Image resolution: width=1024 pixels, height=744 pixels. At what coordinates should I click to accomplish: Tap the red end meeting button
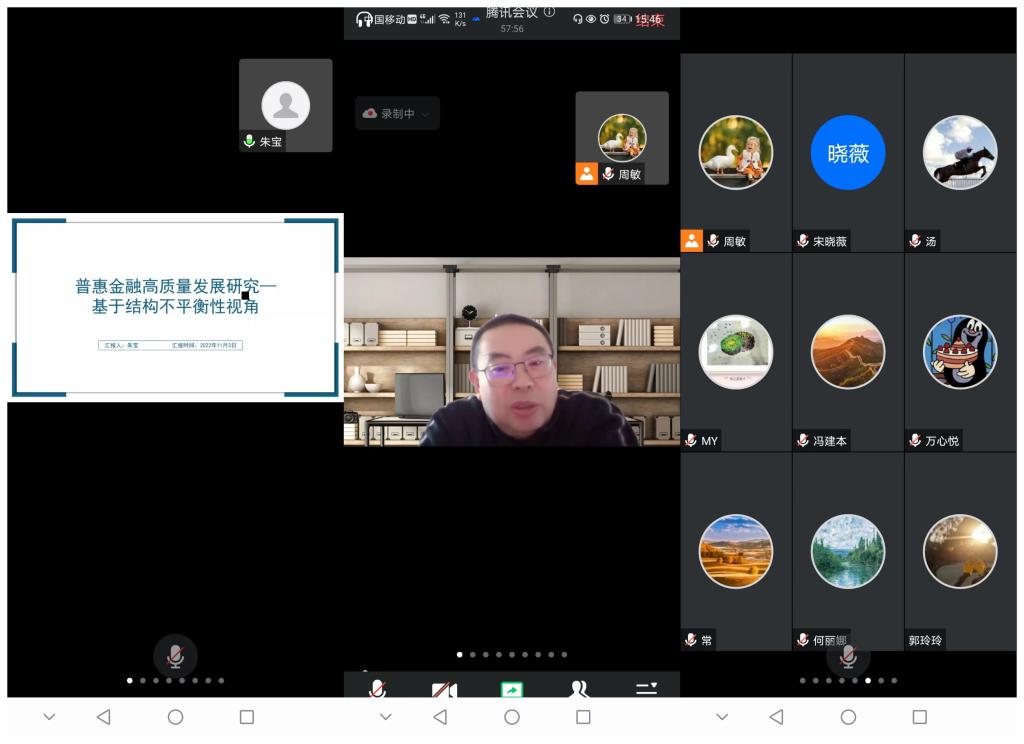650,20
